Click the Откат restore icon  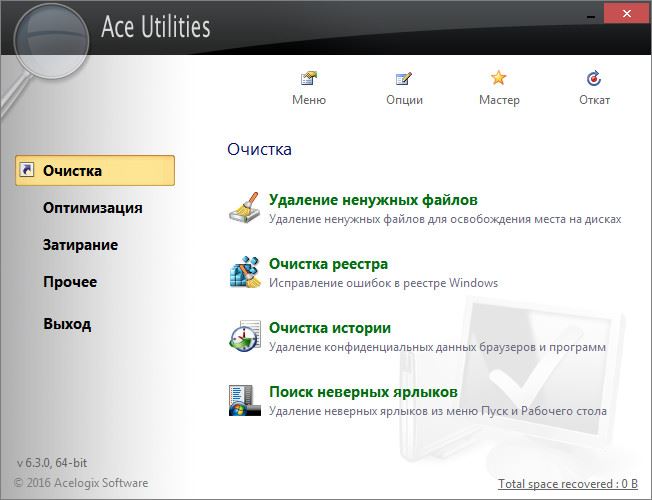pos(594,79)
